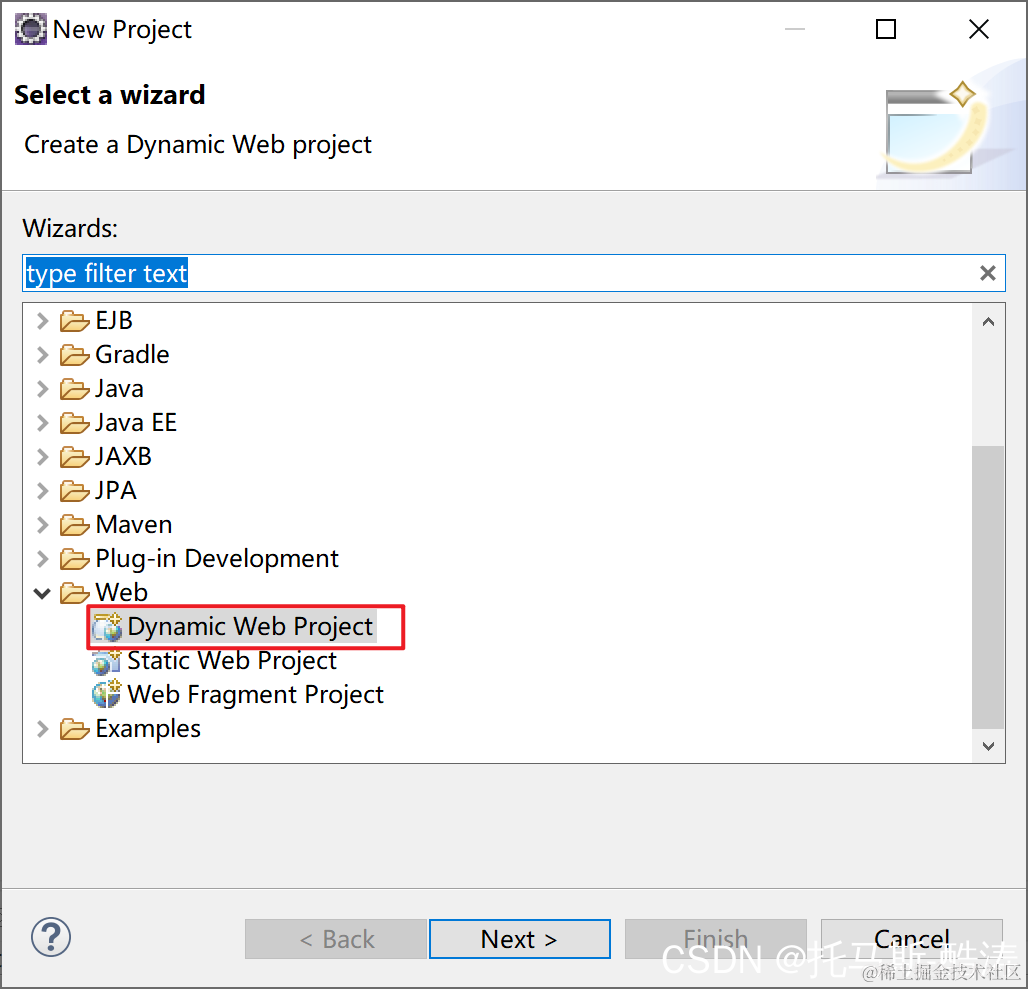Click the Java EE folder icon
This screenshot has height=989, width=1028.
[74, 423]
